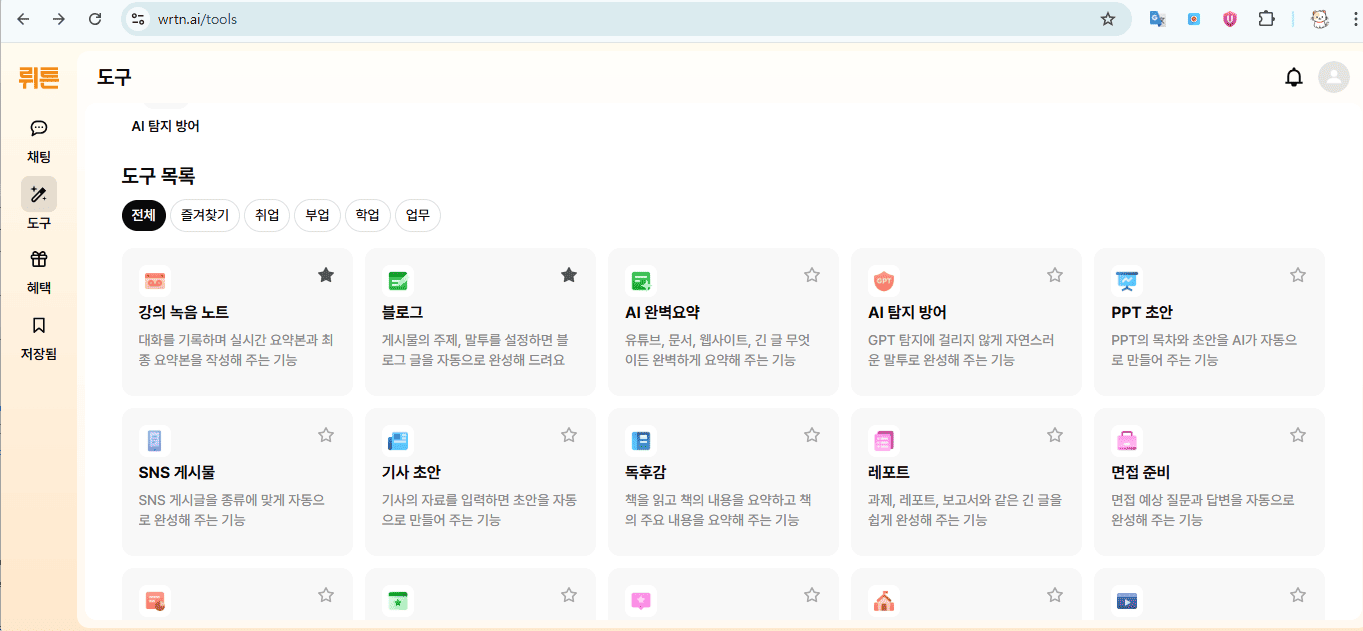Favorite 독후감 with its star

point(812,435)
